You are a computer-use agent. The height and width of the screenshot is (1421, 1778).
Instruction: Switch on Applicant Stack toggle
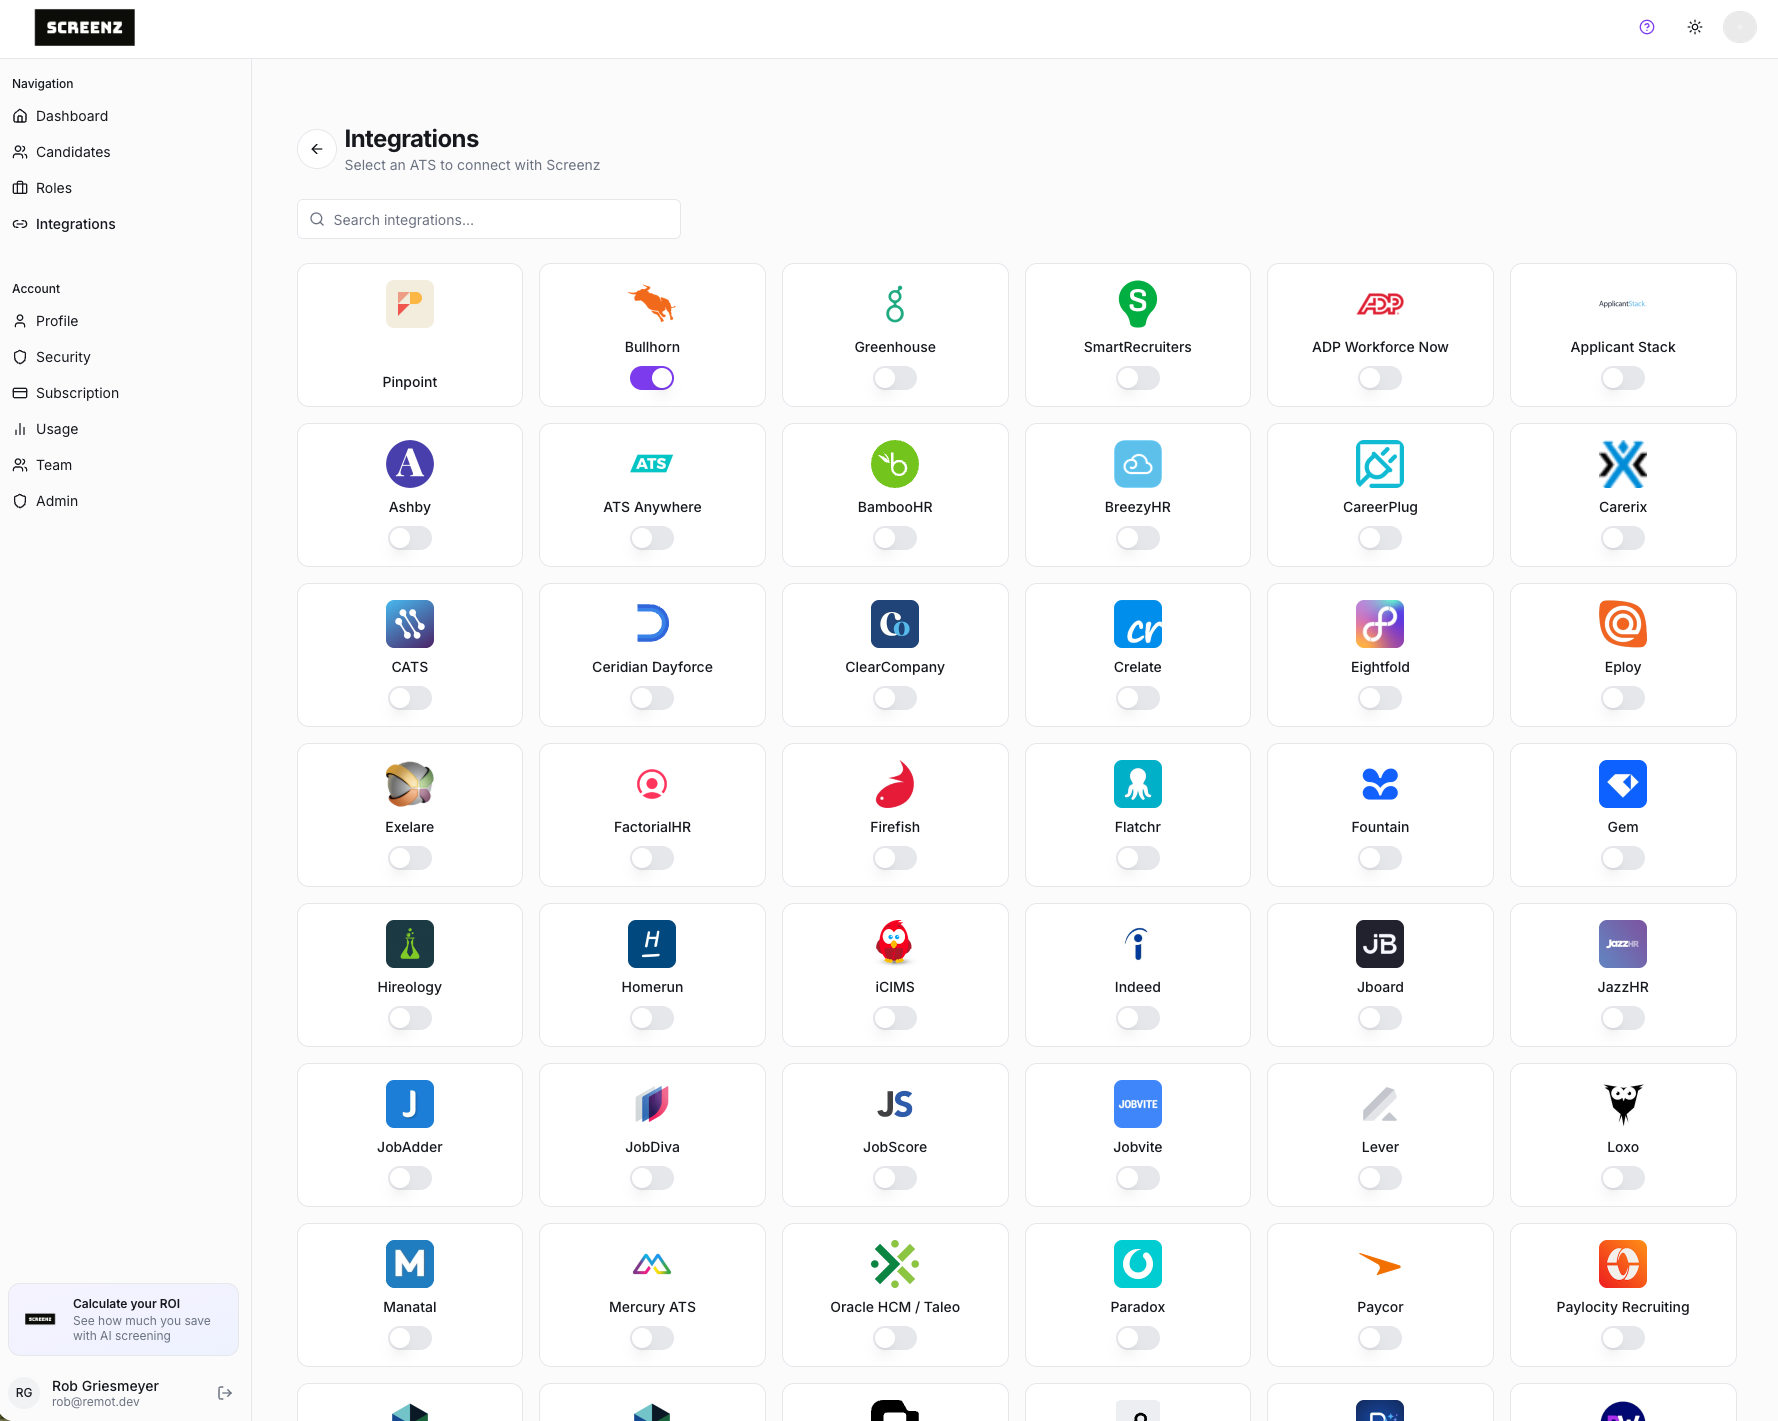tap(1623, 378)
